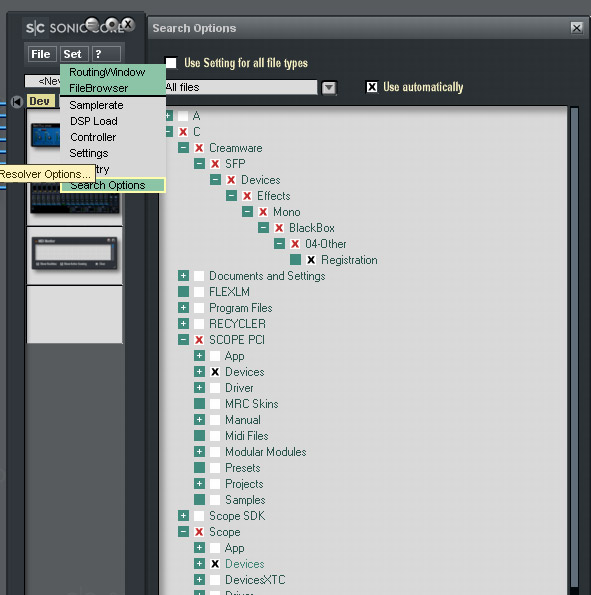Collapse the 04-Other folder node
Image resolution: width=591 pixels, height=595 pixels.
coord(279,244)
